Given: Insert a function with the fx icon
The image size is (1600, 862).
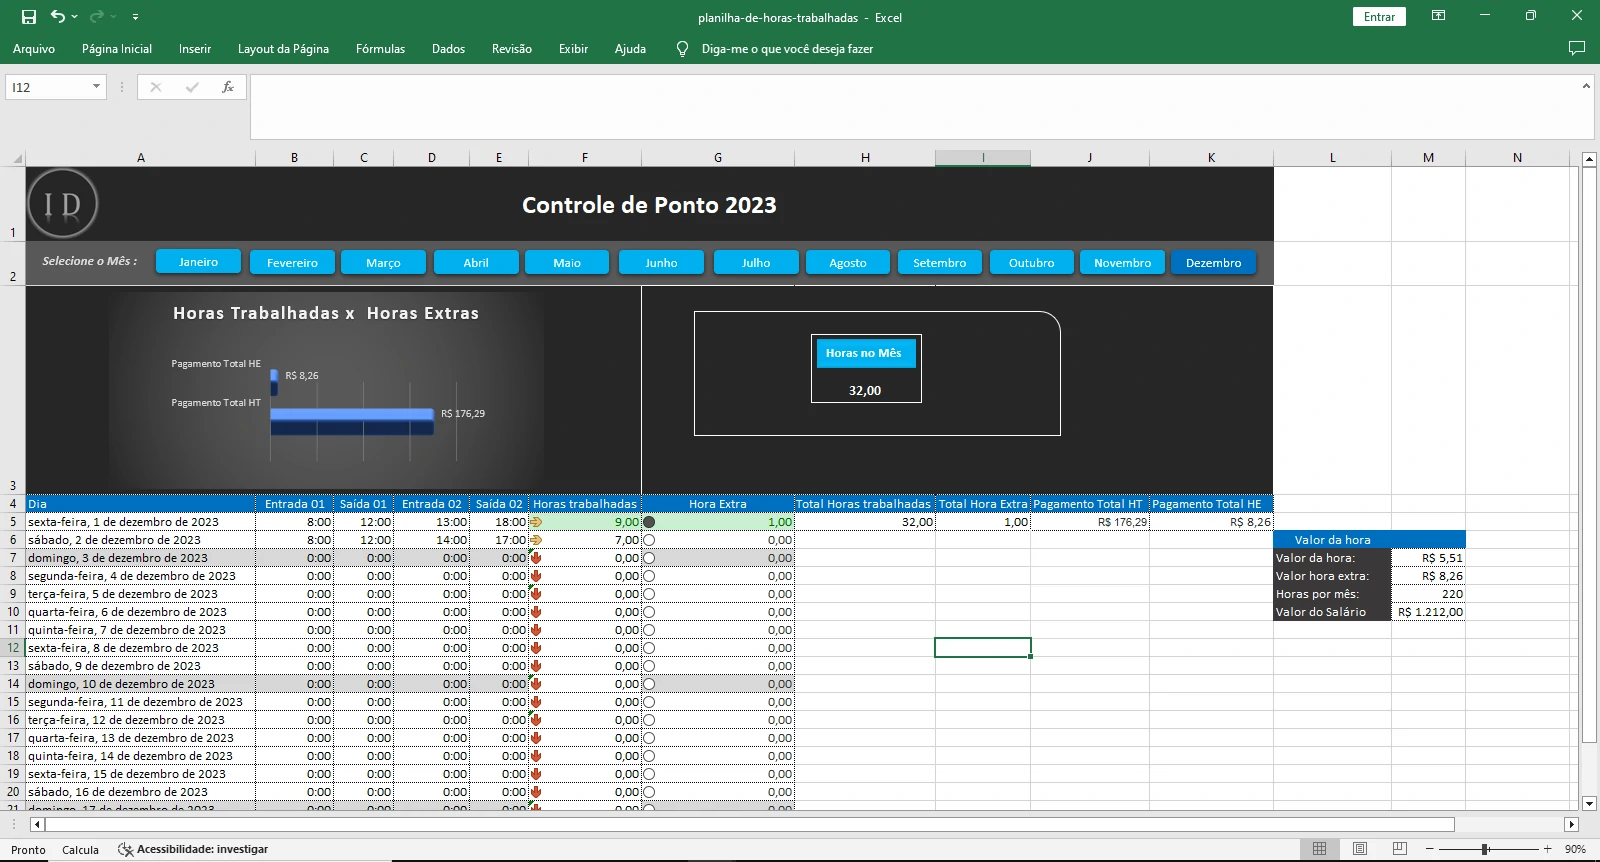Looking at the screenshot, I should (x=228, y=87).
